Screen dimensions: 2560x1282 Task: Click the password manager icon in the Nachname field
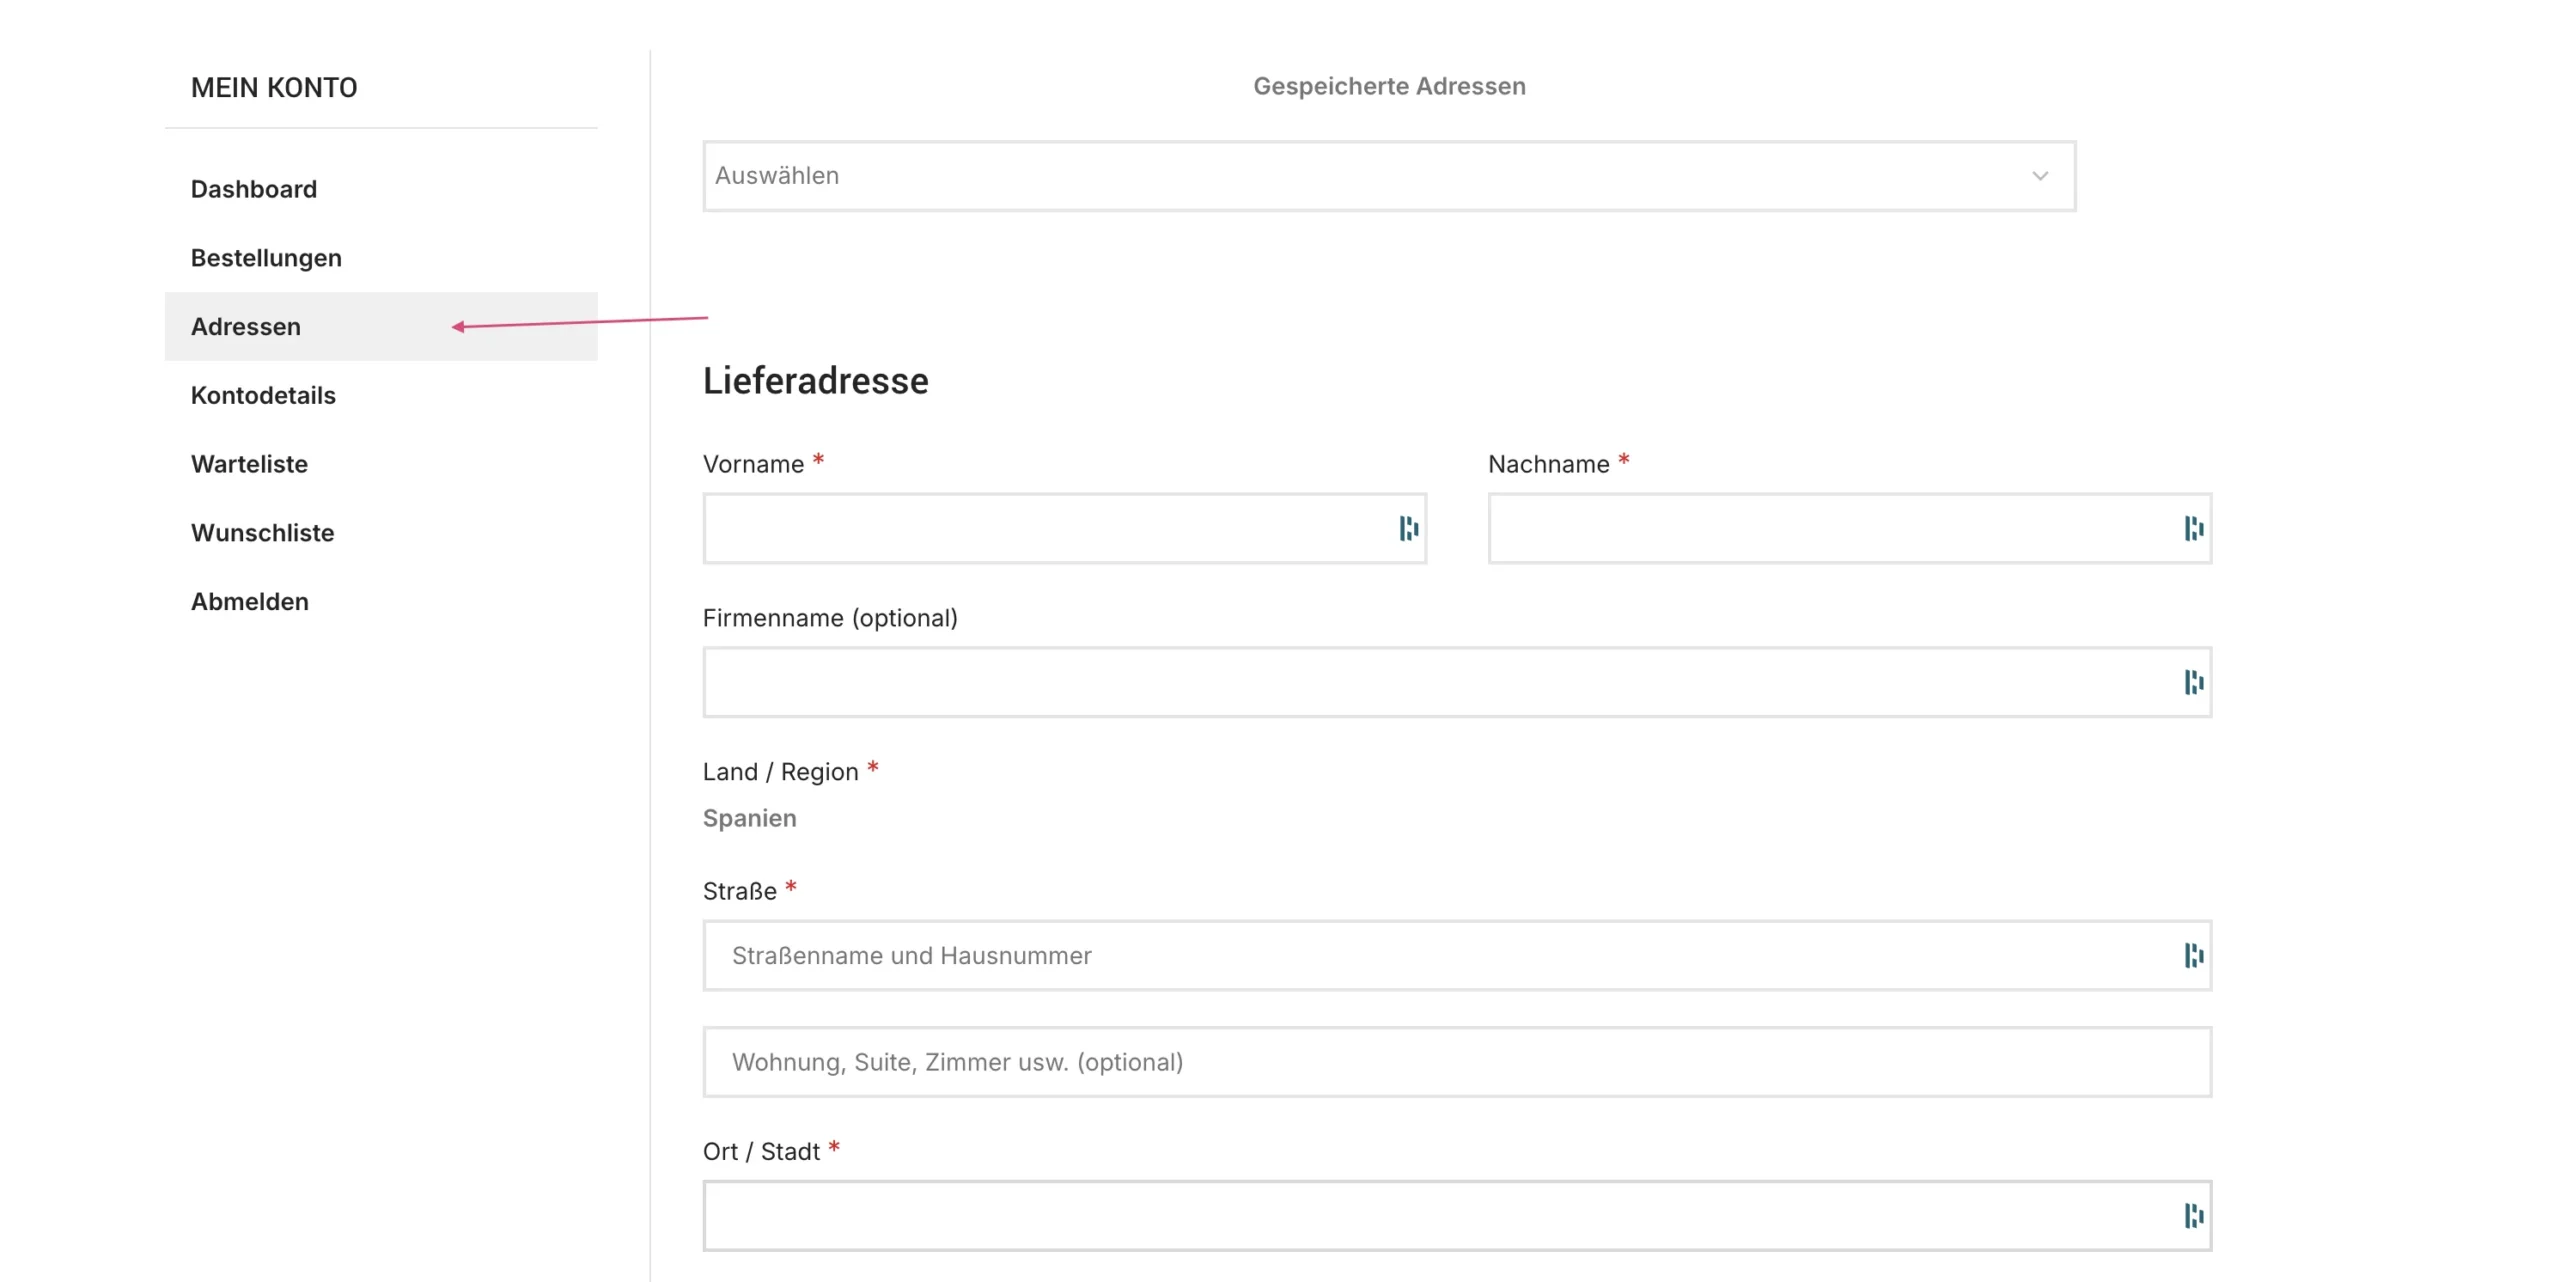(2193, 528)
